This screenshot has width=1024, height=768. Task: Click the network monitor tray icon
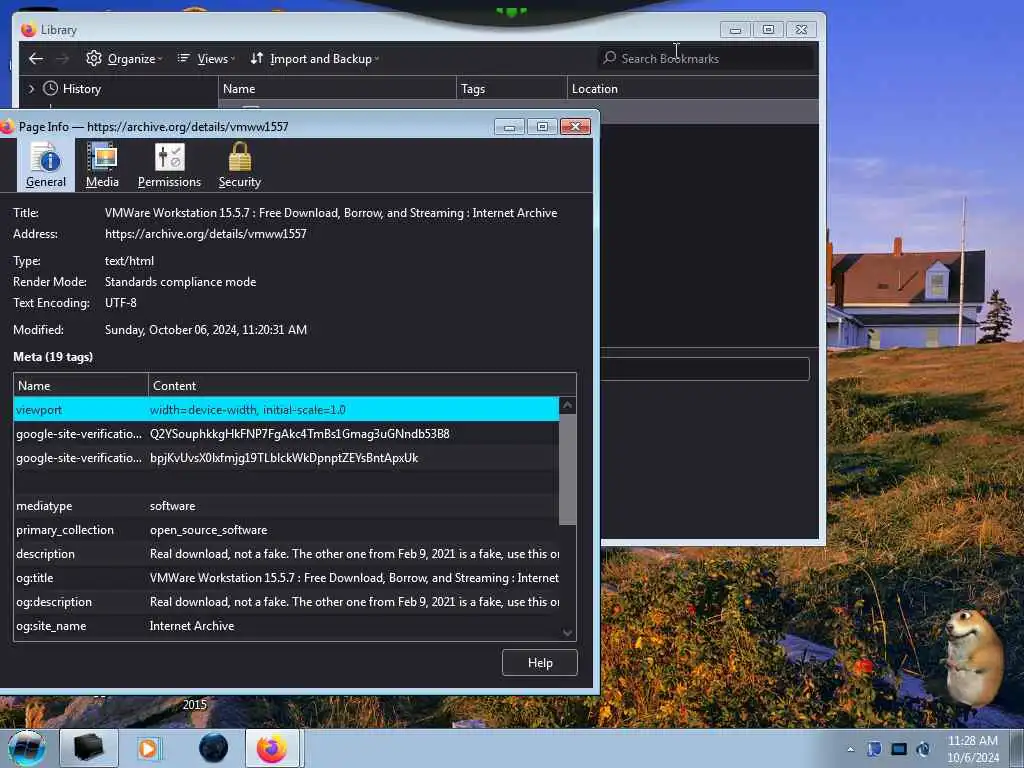pos(899,749)
